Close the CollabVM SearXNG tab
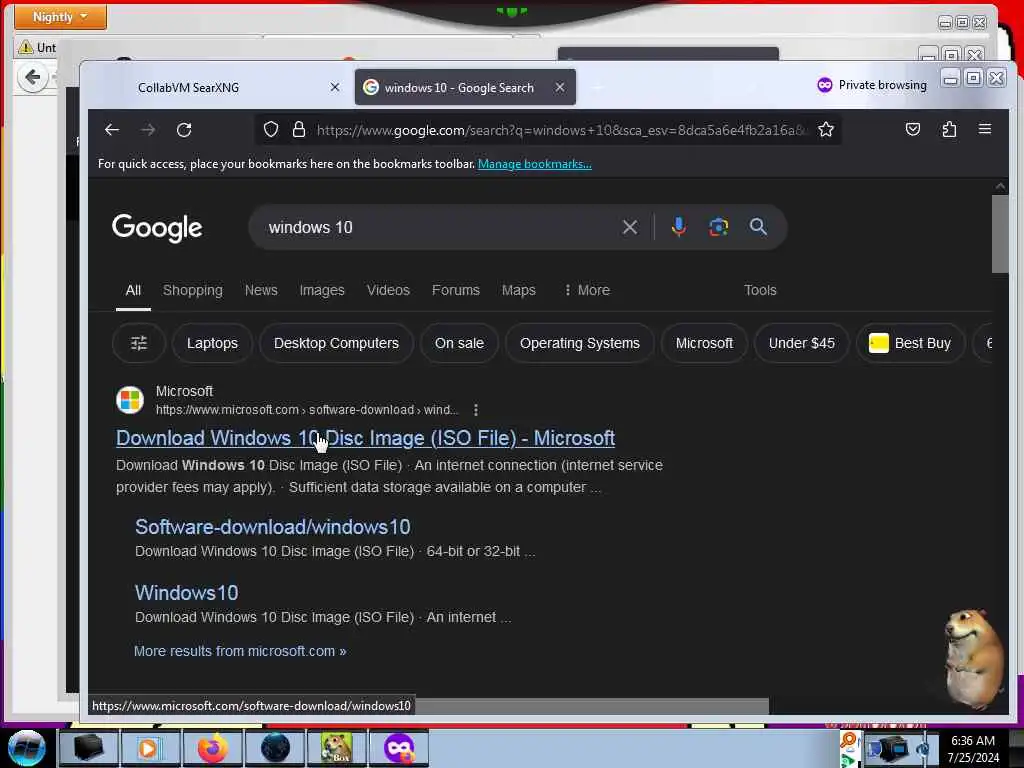 [x=334, y=87]
